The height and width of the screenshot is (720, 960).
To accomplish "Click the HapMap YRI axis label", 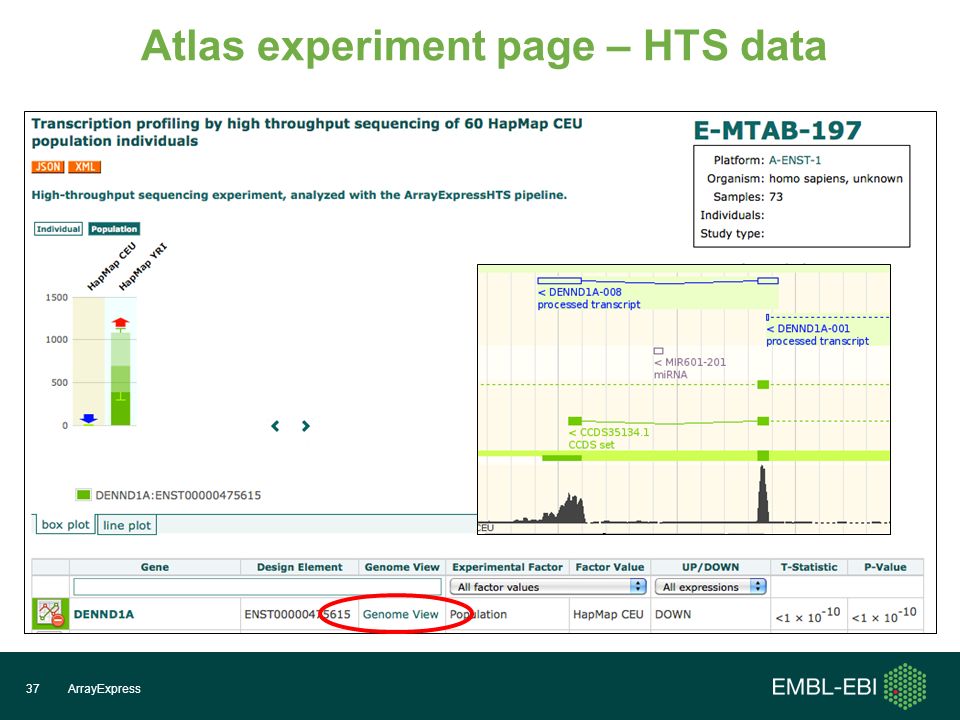I will pyautogui.click(x=144, y=266).
